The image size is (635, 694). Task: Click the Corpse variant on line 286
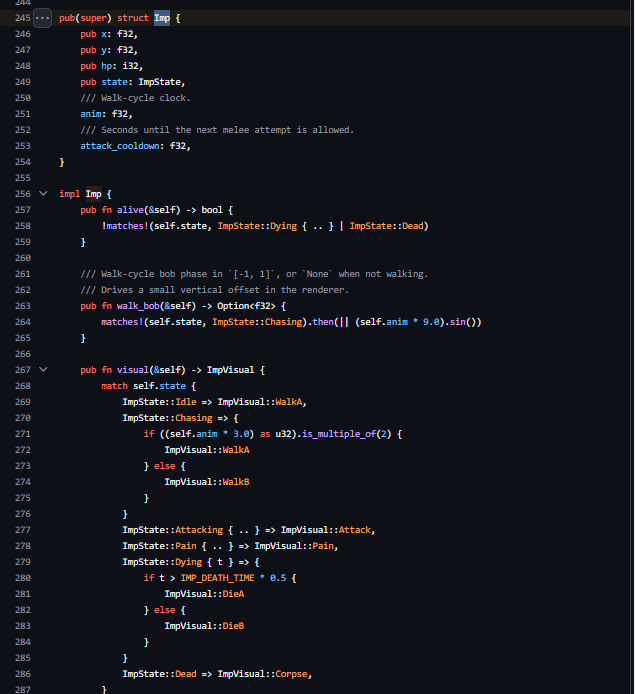pyautogui.click(x=291, y=674)
